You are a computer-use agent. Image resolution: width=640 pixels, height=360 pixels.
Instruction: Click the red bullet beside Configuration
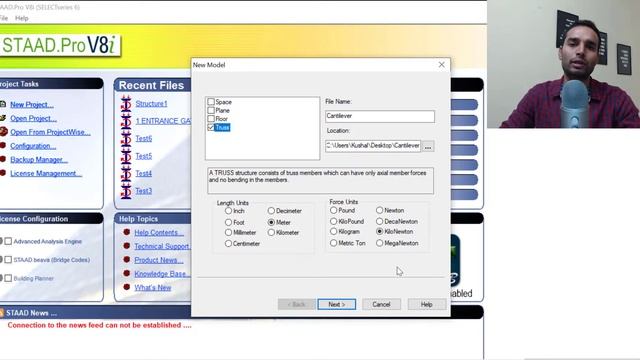[x=2, y=145]
